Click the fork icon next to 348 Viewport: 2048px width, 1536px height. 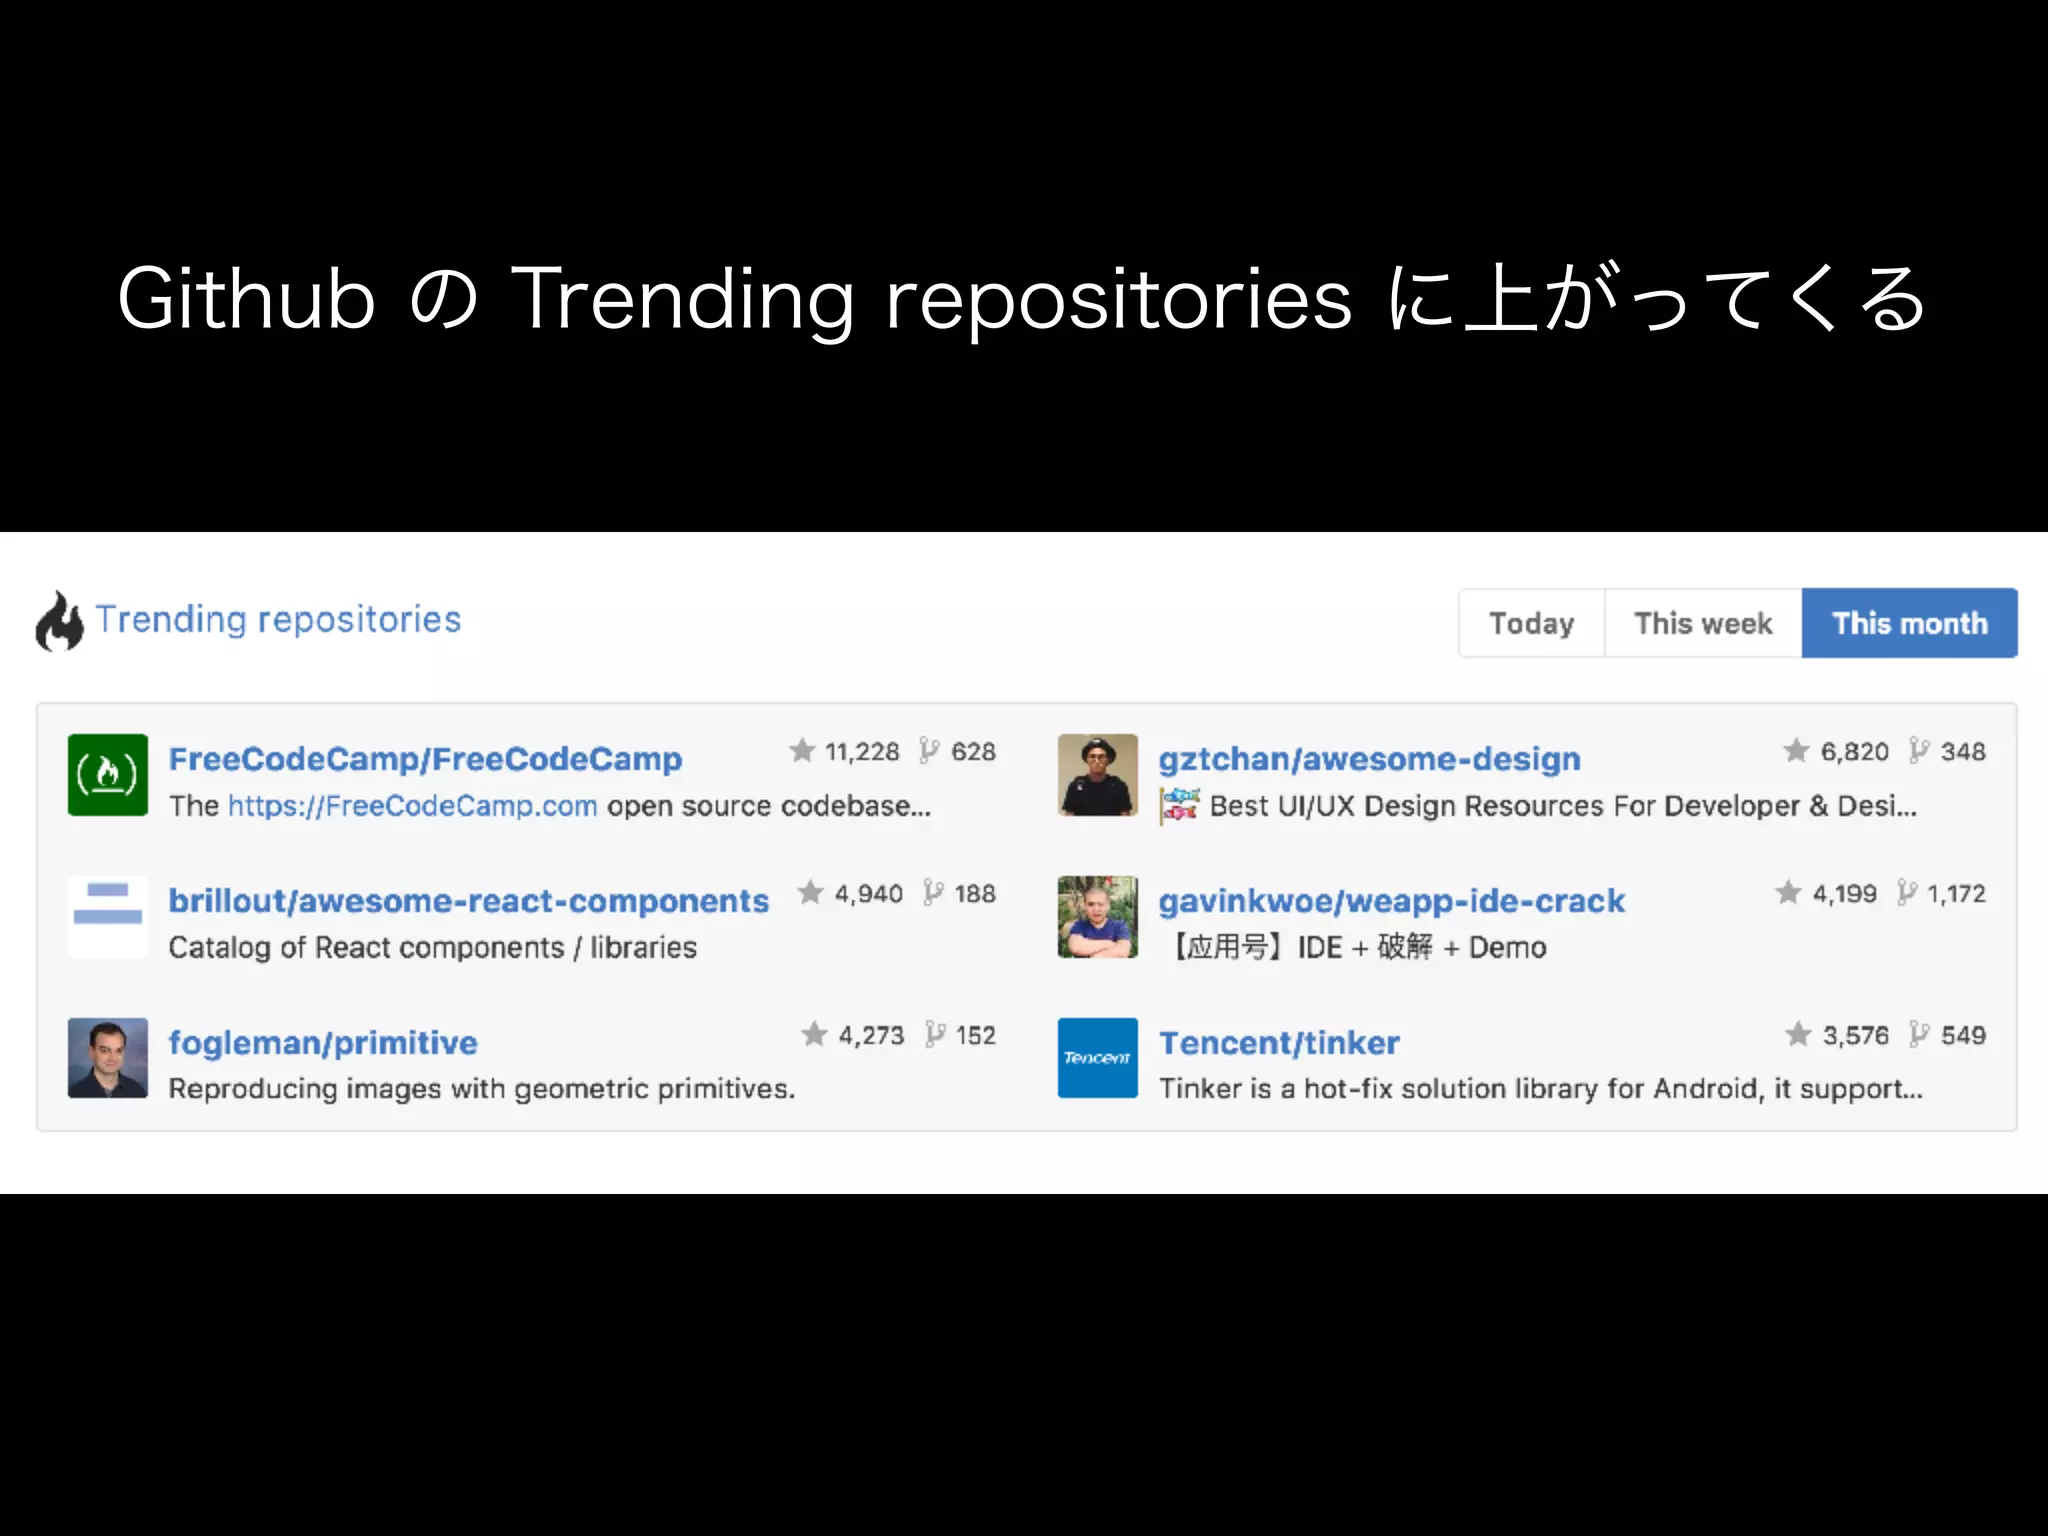coord(1919,750)
